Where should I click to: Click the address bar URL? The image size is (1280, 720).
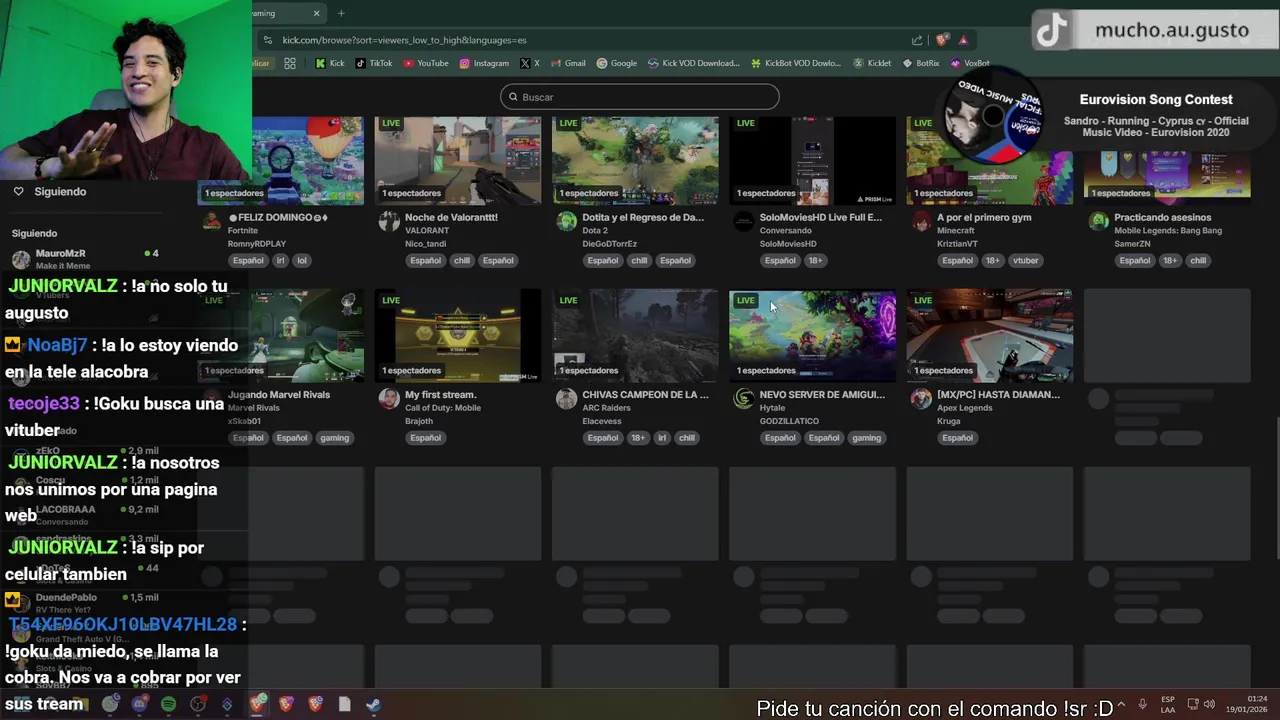[x=404, y=40]
